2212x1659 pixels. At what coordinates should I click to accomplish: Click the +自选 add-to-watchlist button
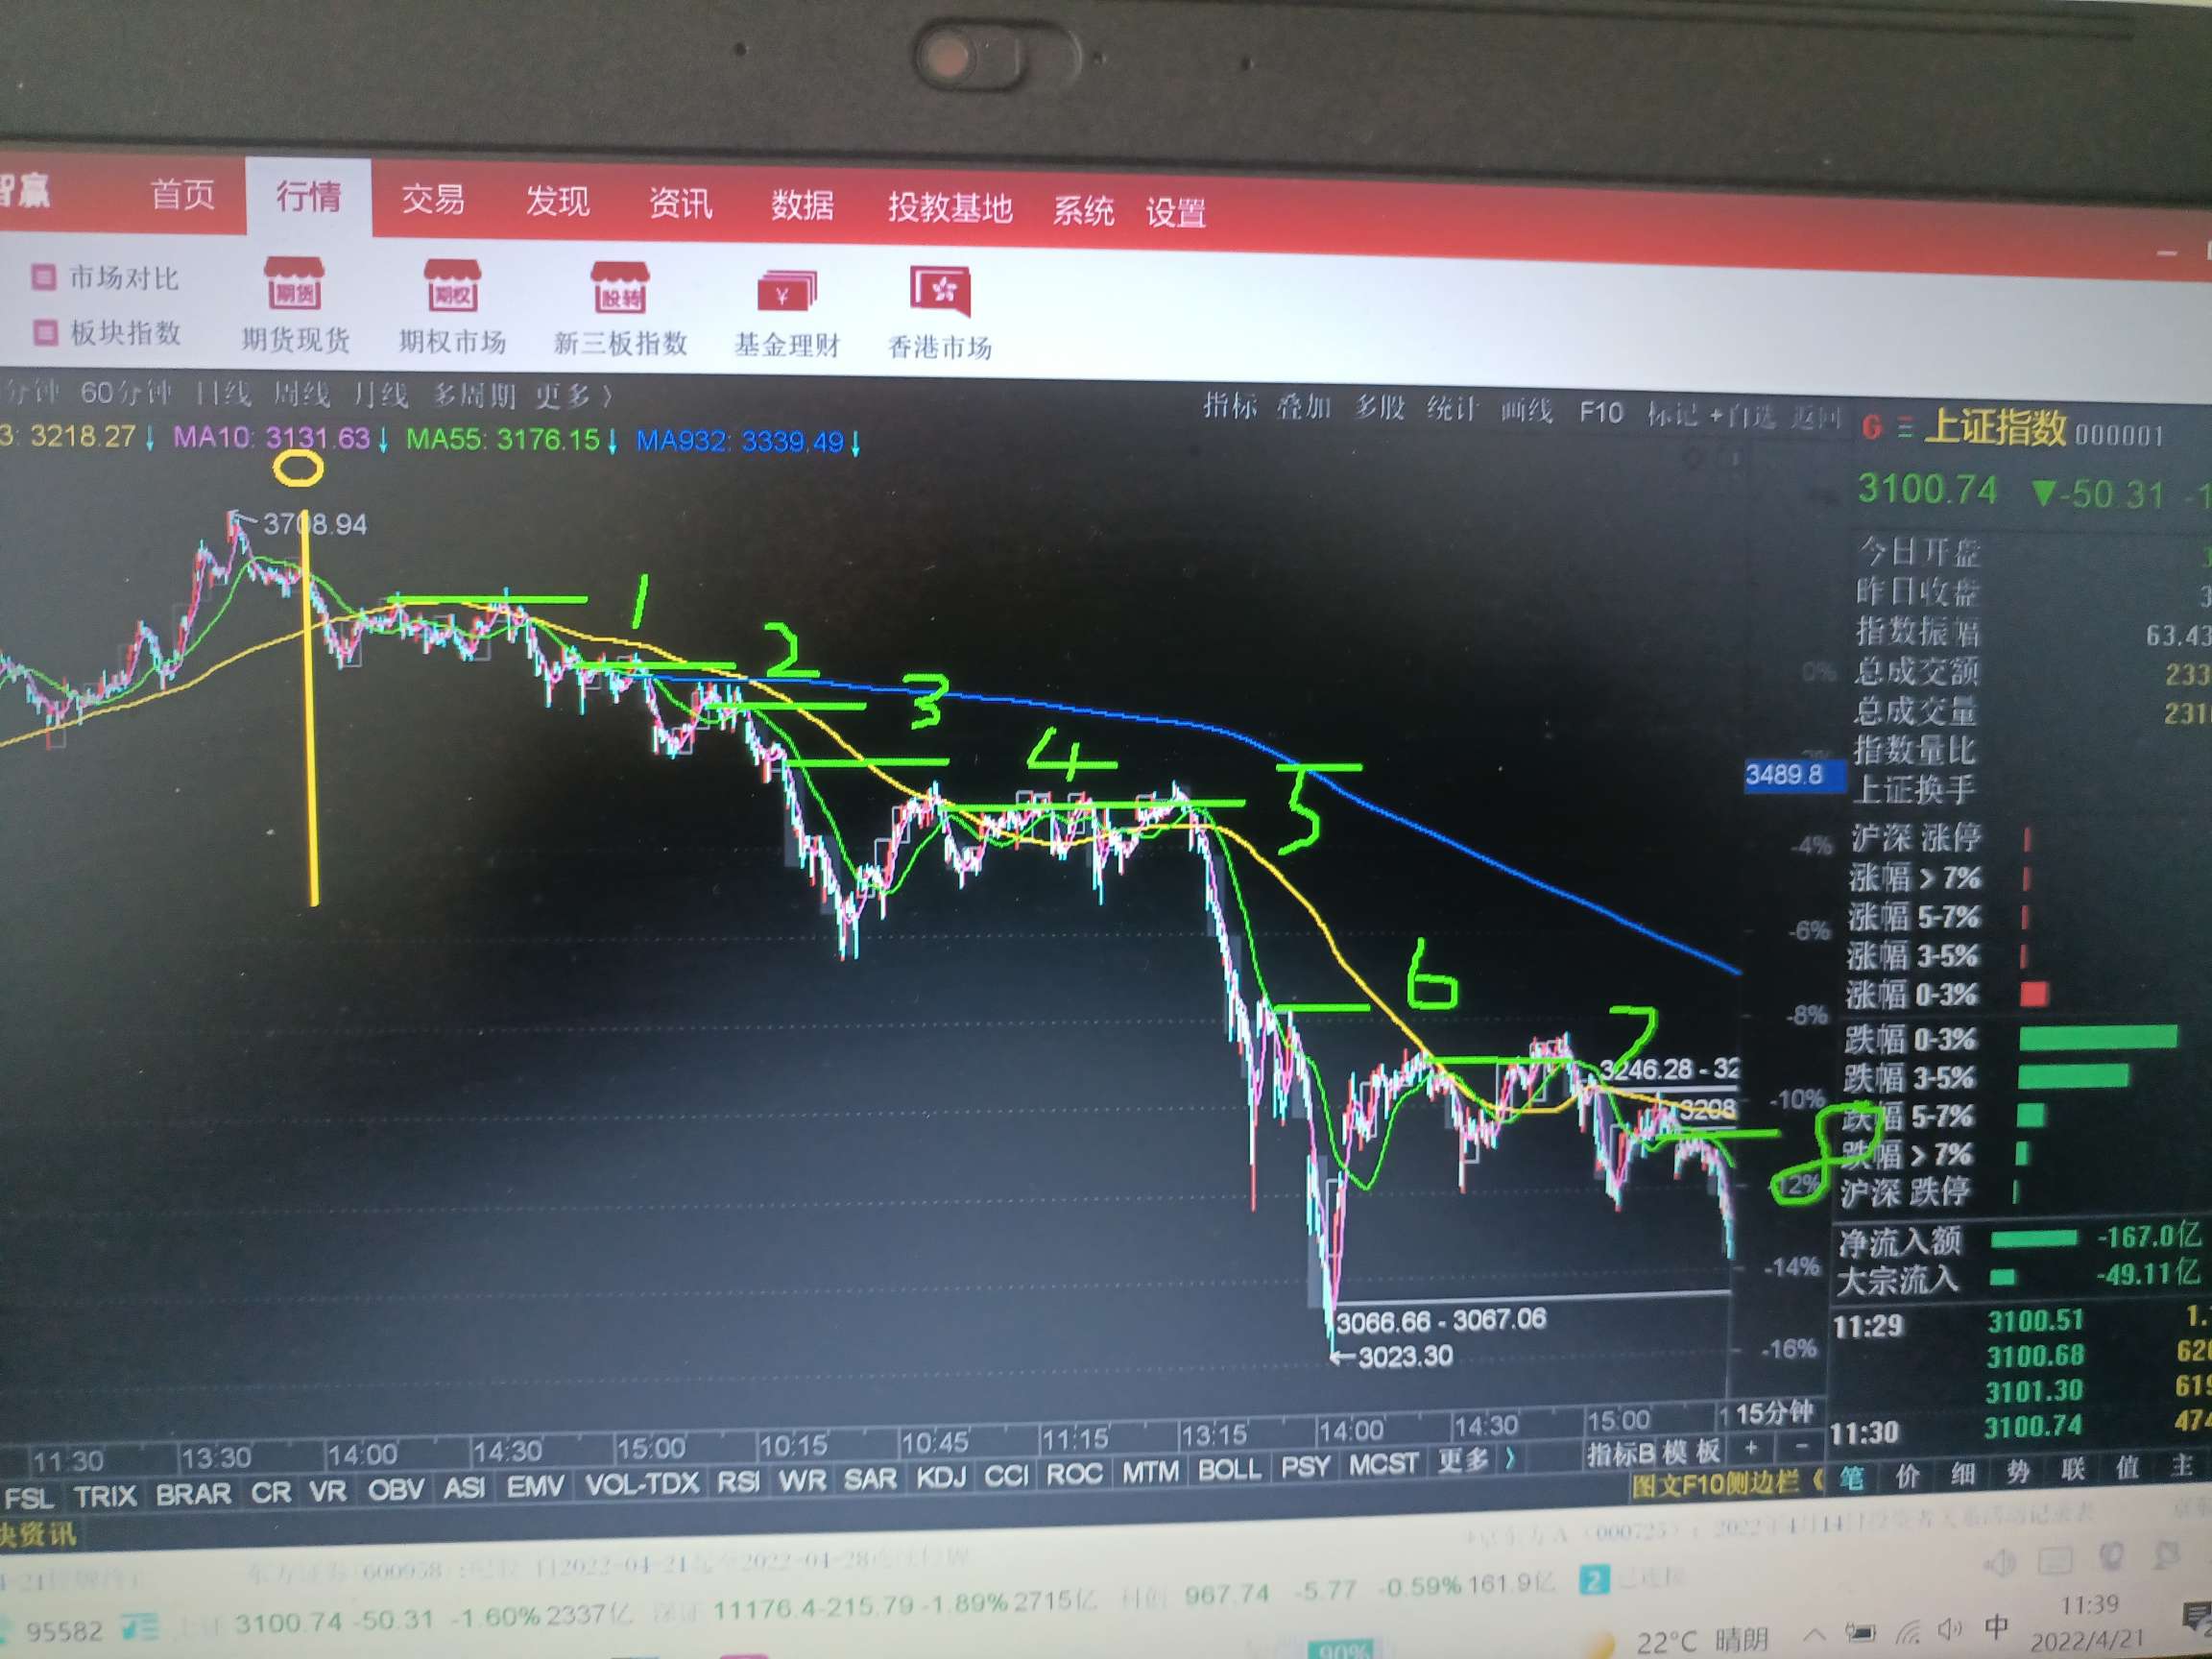pyautogui.click(x=1741, y=415)
